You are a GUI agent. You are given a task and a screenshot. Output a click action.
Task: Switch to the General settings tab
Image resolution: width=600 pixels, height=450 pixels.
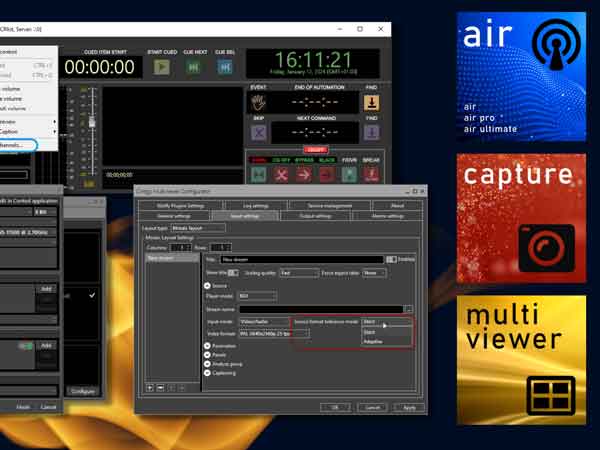point(174,216)
